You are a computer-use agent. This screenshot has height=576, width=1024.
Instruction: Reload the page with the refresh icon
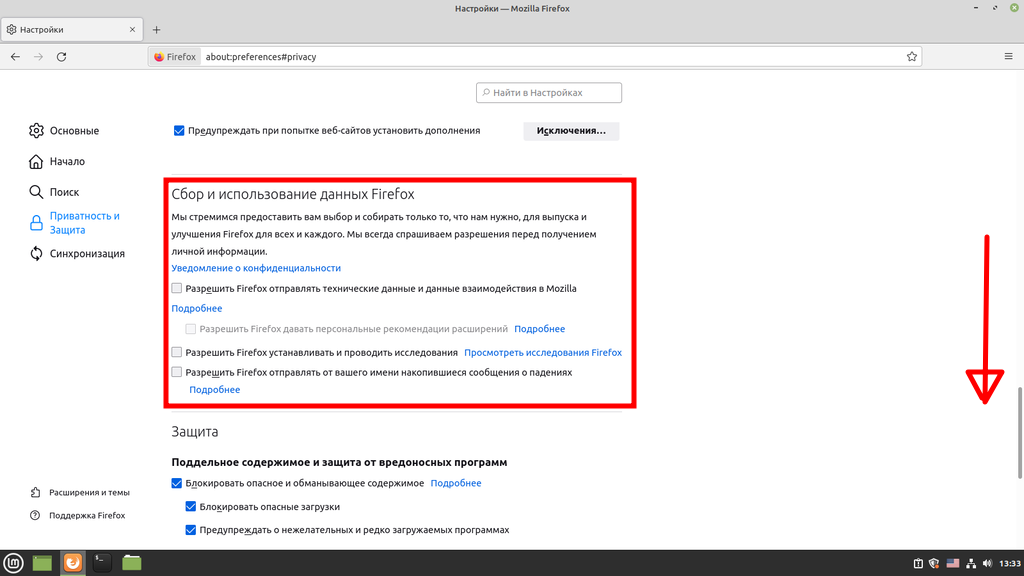[62, 57]
